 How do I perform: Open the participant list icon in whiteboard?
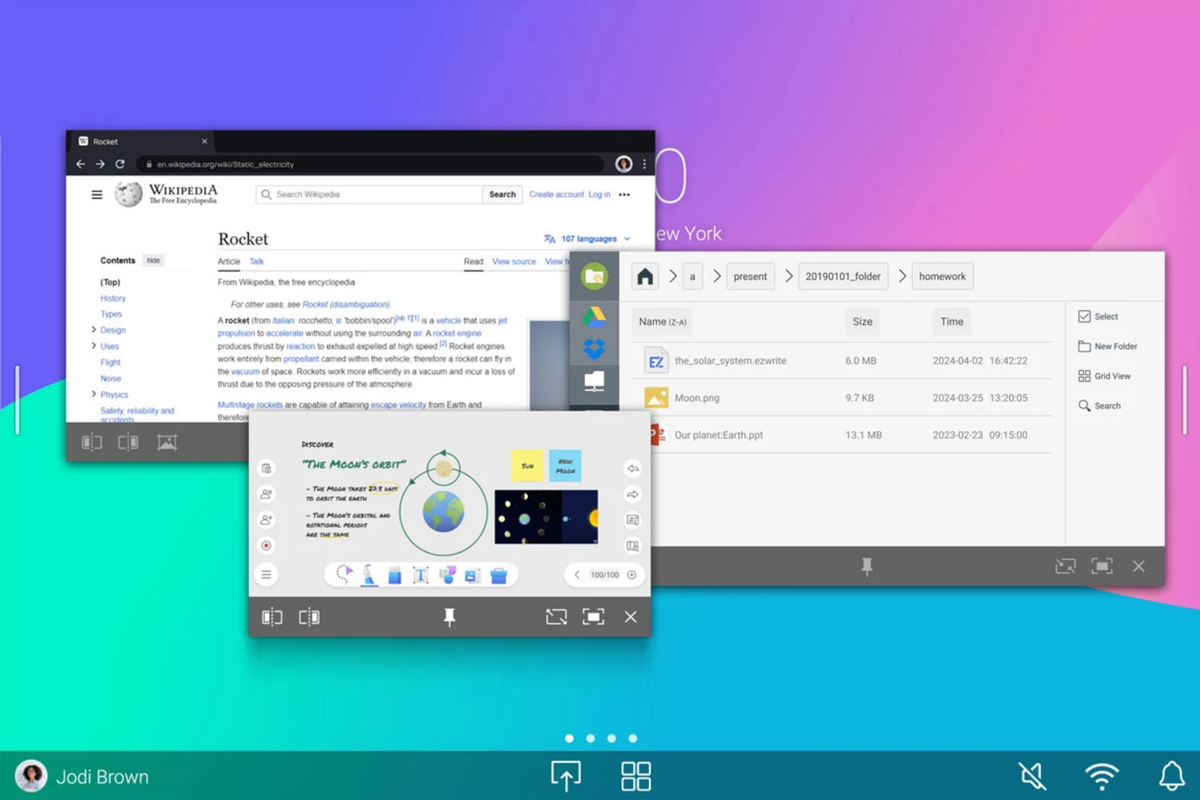(x=266, y=494)
